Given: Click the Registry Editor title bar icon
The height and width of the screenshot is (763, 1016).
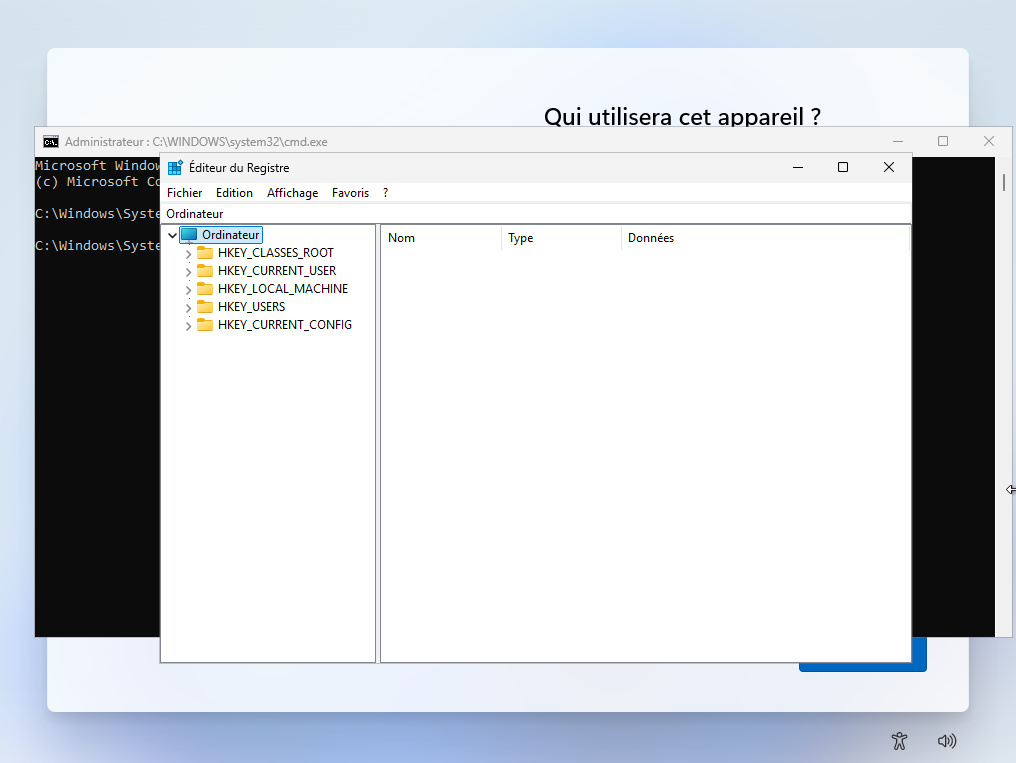Looking at the screenshot, I should (175, 168).
